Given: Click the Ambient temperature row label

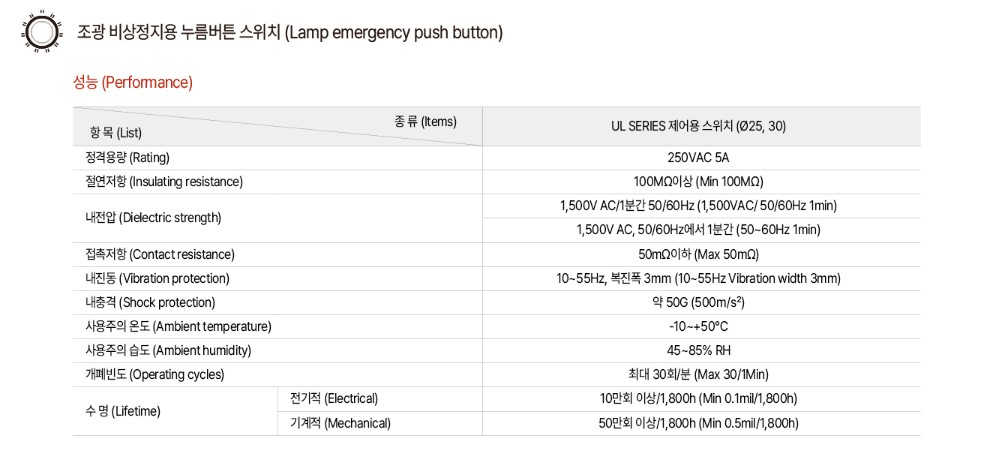Looking at the screenshot, I should 178,327.
